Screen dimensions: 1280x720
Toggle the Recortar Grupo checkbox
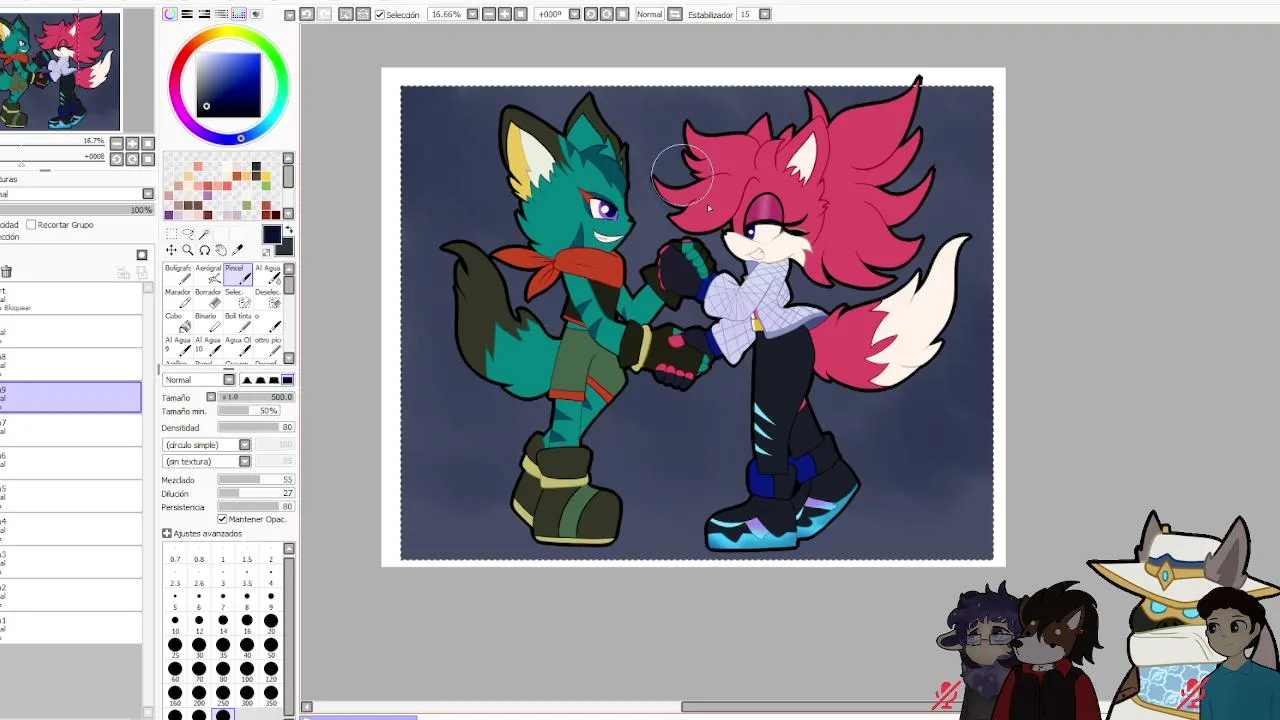click(x=31, y=225)
